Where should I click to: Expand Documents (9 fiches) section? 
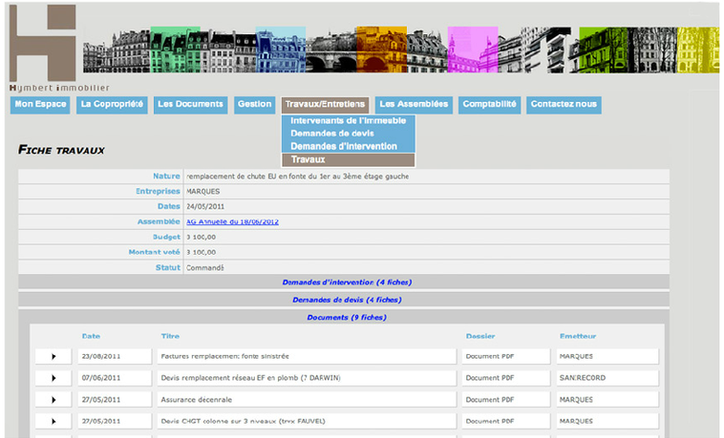click(x=347, y=317)
